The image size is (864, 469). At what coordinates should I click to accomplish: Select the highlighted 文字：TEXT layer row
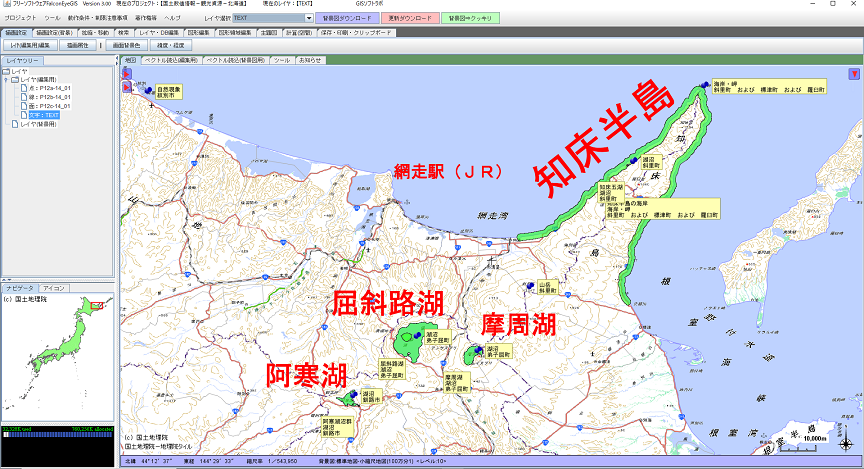pyautogui.click(x=40, y=115)
